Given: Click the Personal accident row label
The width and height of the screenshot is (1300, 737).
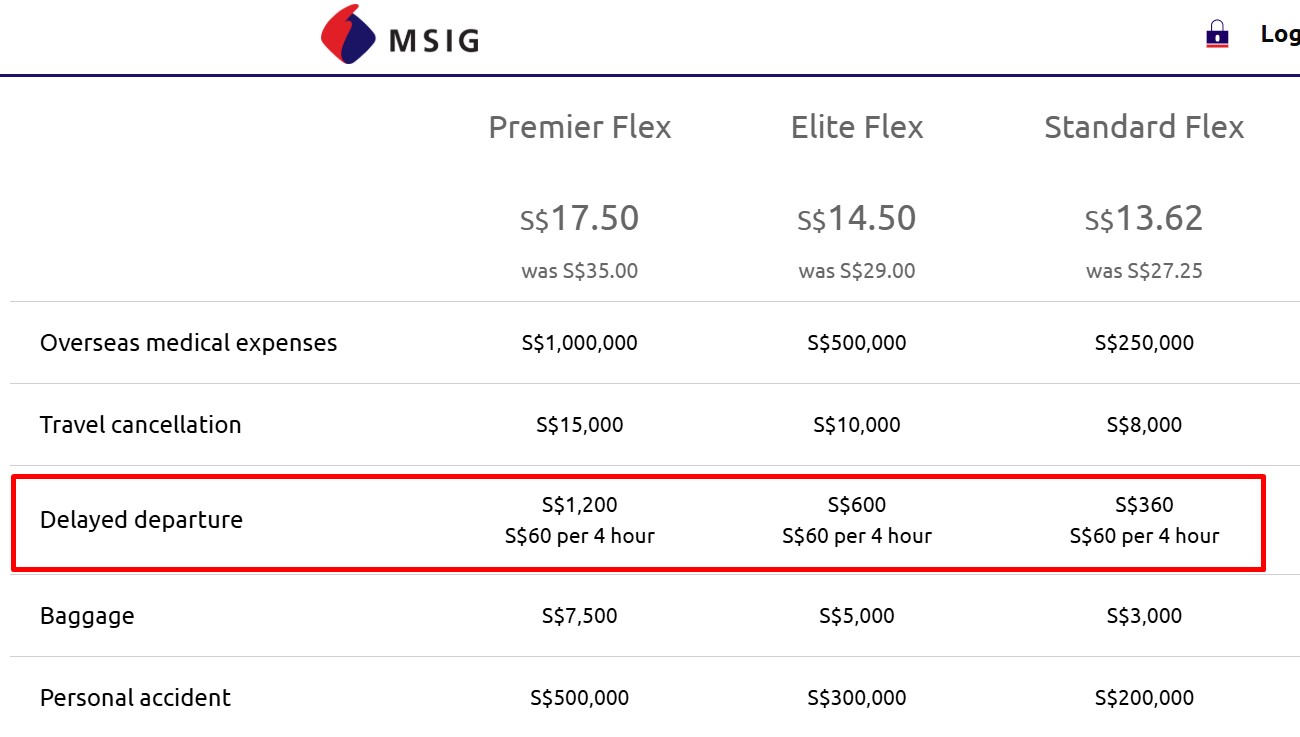Looking at the screenshot, I should click(135, 698).
